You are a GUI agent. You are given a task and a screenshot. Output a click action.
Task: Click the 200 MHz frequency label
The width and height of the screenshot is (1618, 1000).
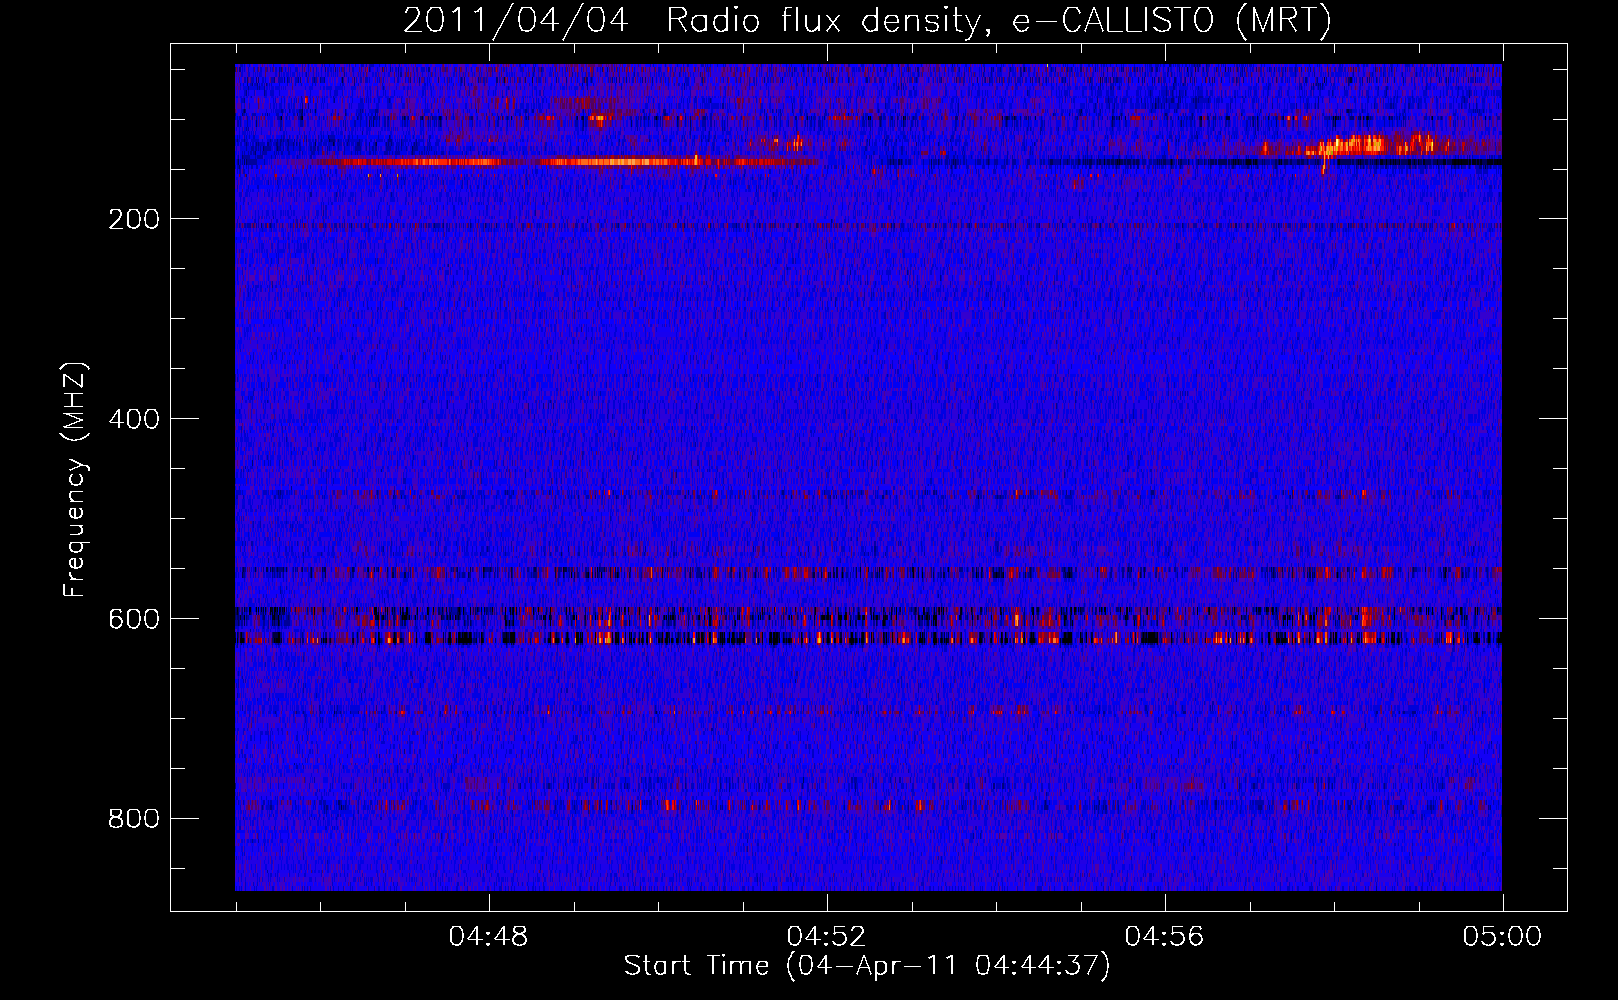click(134, 219)
